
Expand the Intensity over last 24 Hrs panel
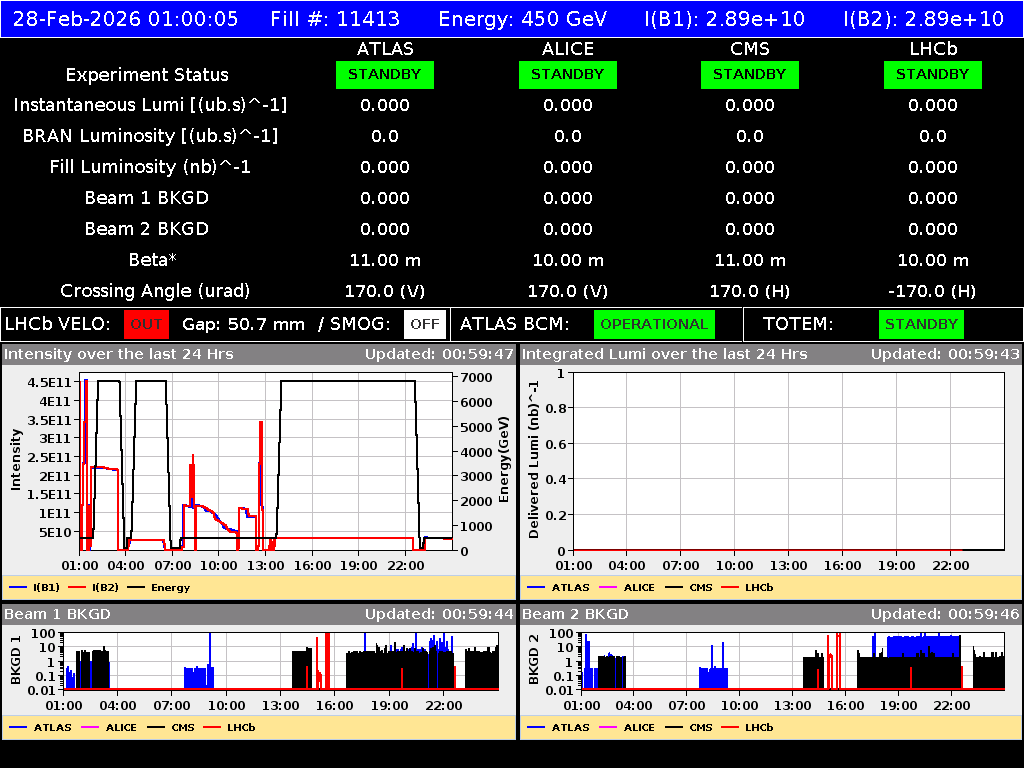(120, 353)
